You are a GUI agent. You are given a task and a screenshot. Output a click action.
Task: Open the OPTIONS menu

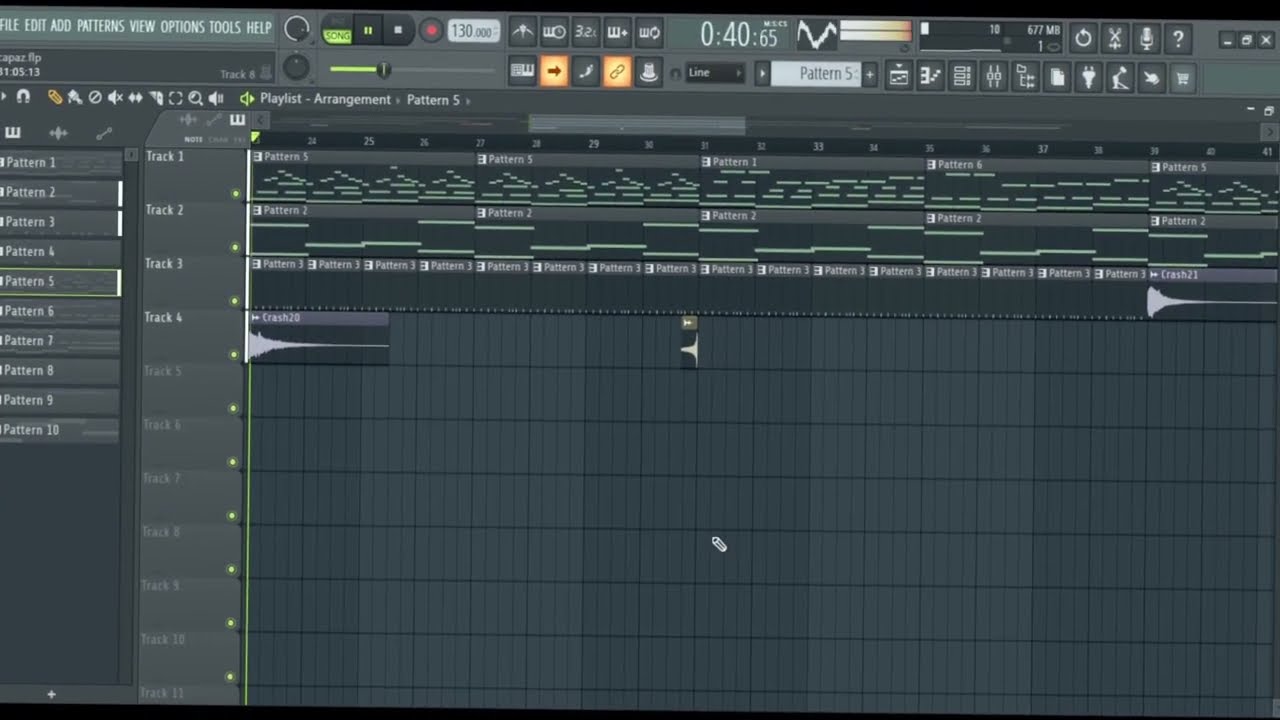[x=182, y=27]
